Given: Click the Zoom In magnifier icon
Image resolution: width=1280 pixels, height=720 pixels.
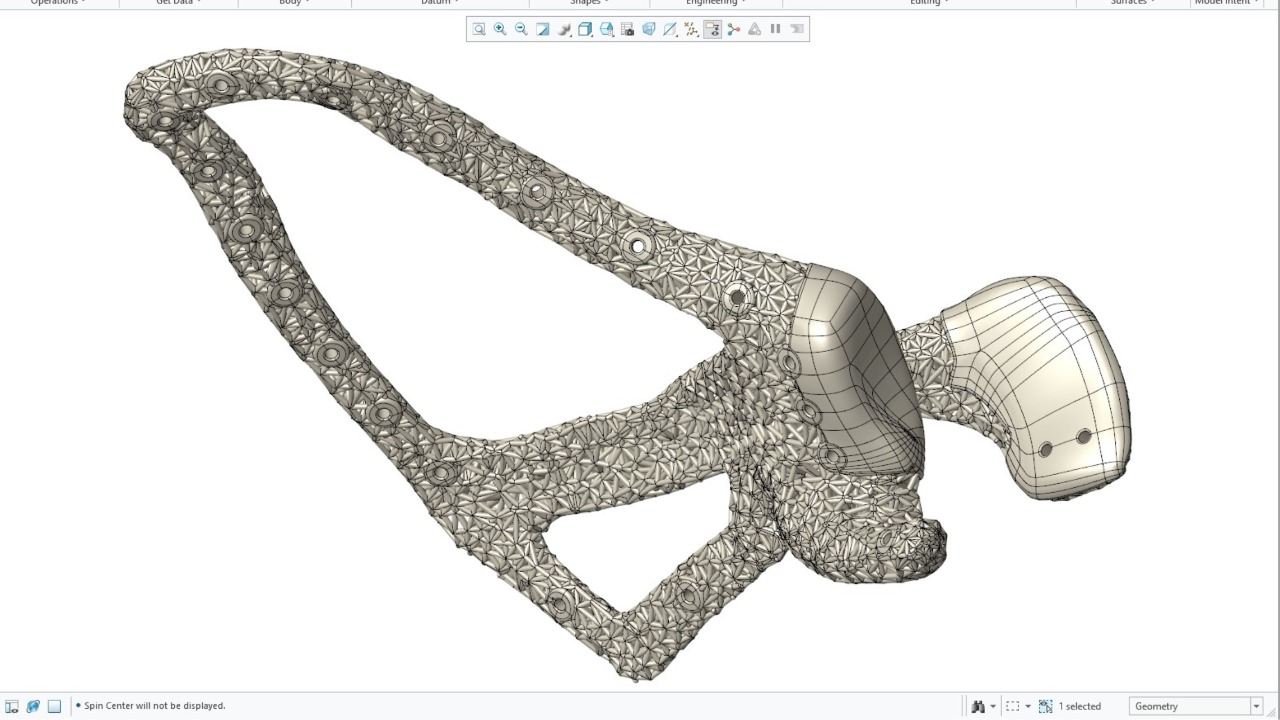Looking at the screenshot, I should pos(500,29).
